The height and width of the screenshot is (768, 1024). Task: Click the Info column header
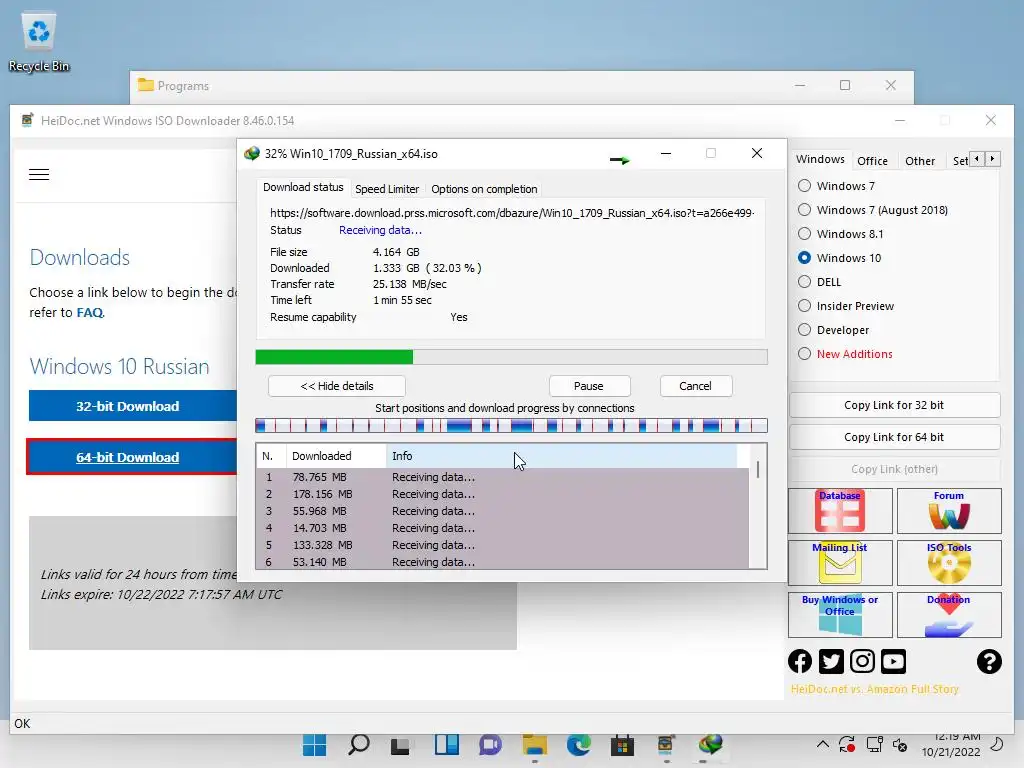[562, 456]
